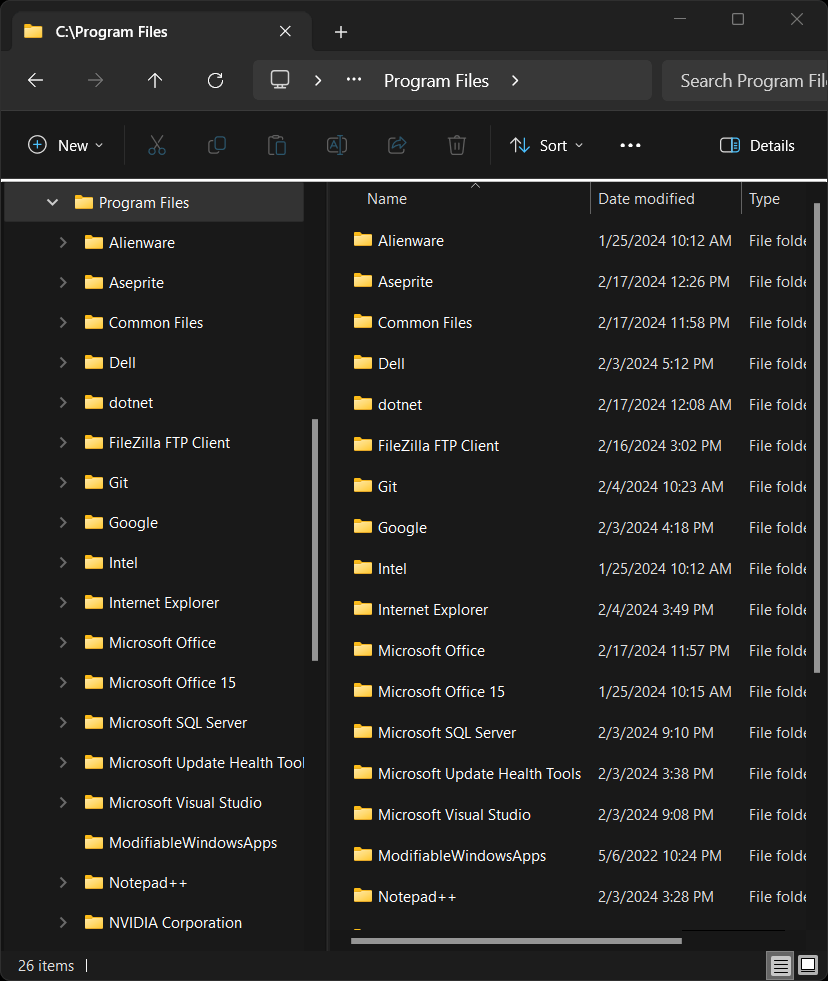
Task: Select Common Files in the file list
Action: [425, 322]
